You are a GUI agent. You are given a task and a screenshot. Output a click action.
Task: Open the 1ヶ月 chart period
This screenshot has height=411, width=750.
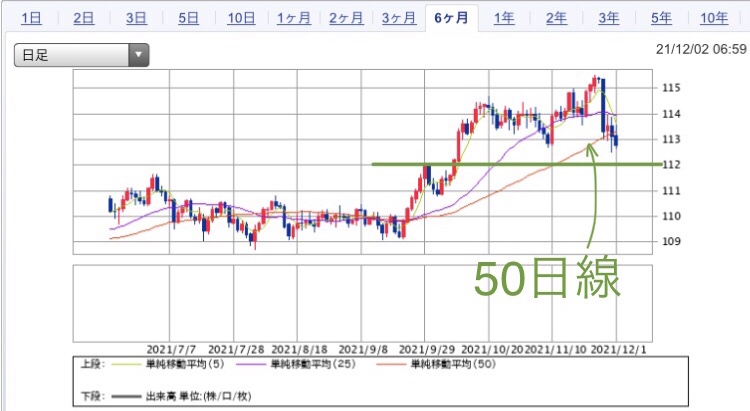(x=294, y=19)
